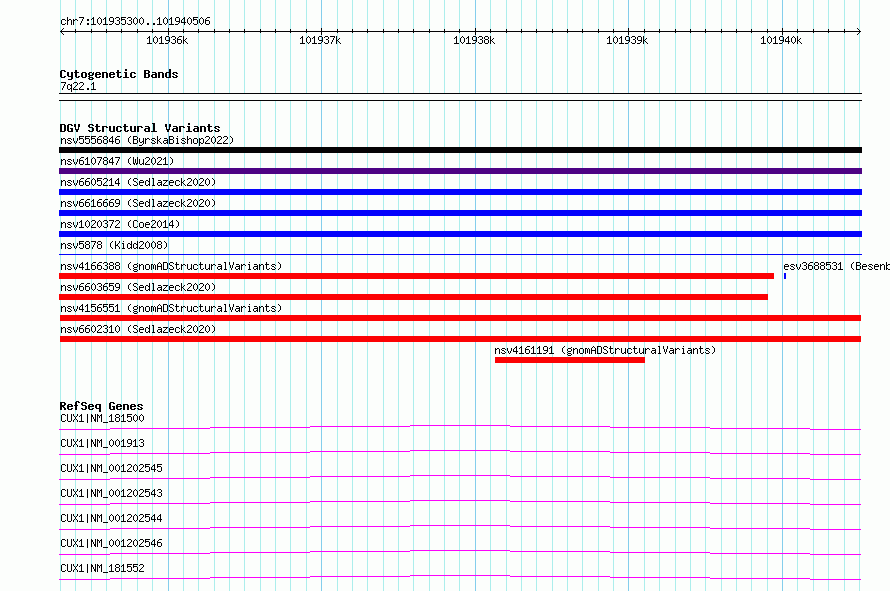
Task: Click the nsv4166388 gnomAD red bar
Action: click(x=416, y=276)
